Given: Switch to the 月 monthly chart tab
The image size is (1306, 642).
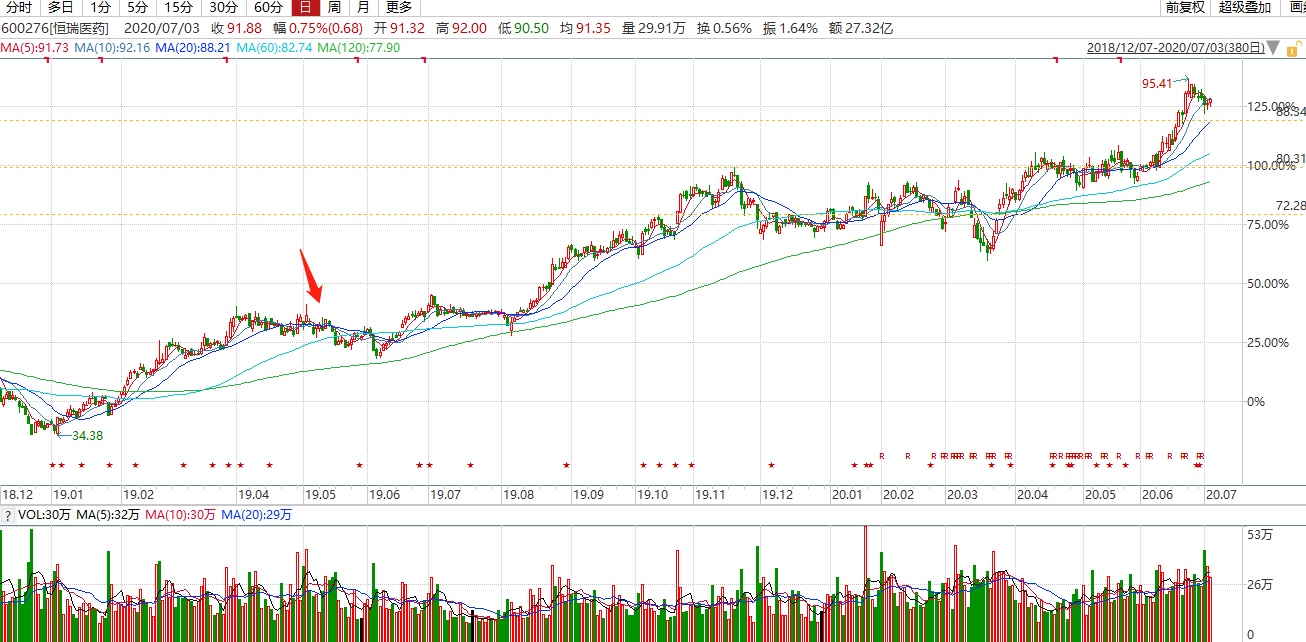Looking at the screenshot, I should click(x=363, y=7).
